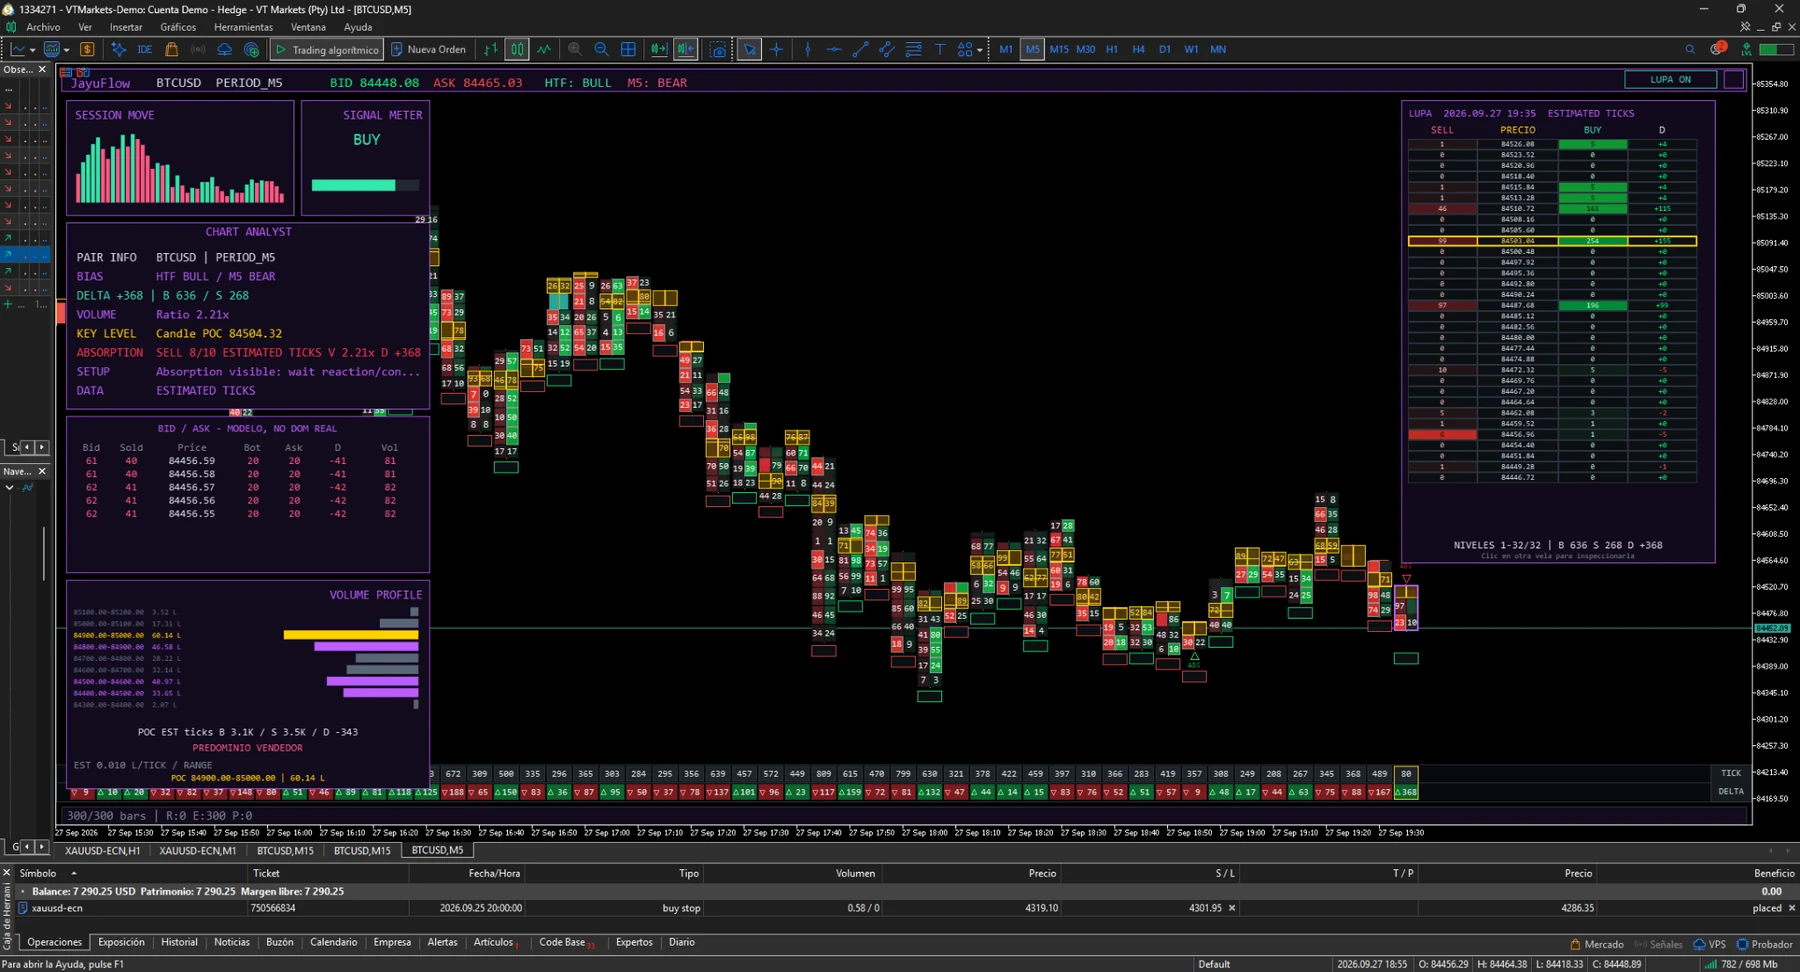Screen dimensions: 1800x972
Task: Select the crosshair cursor tool
Action: [776, 49]
